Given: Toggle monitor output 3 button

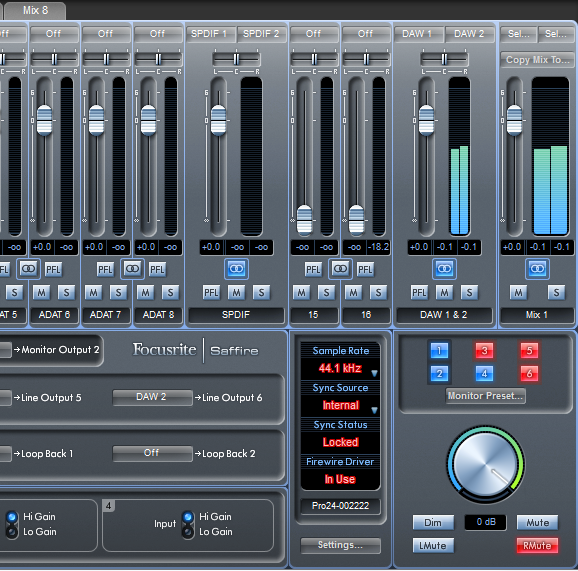Looking at the screenshot, I should [x=484, y=350].
